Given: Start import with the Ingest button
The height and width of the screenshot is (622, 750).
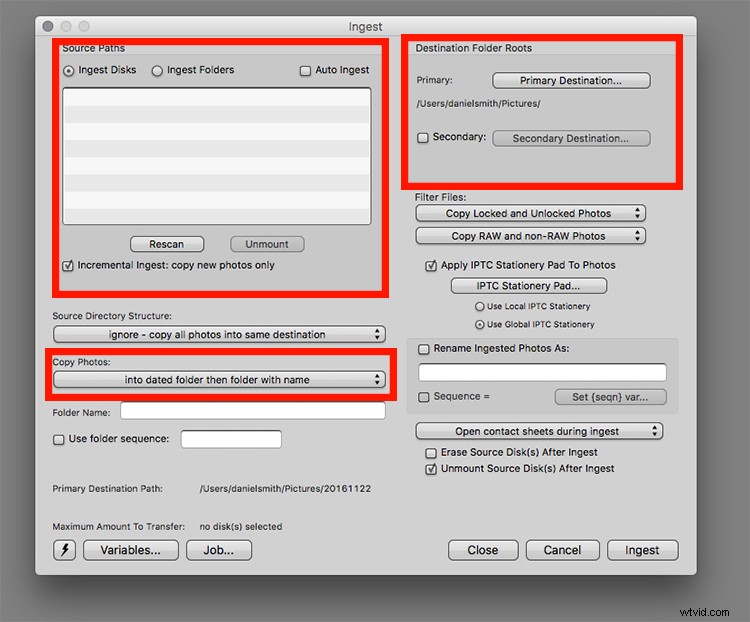Looking at the screenshot, I should coord(642,550).
